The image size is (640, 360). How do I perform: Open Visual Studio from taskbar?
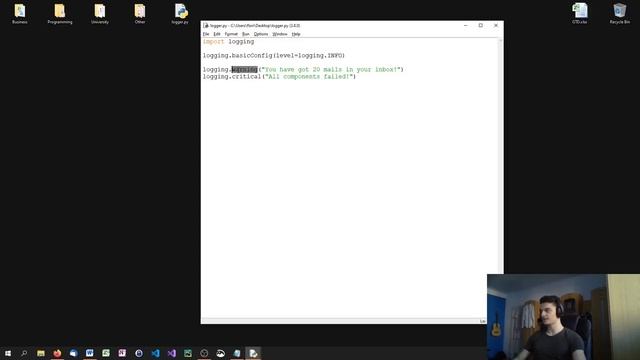(x=171, y=353)
